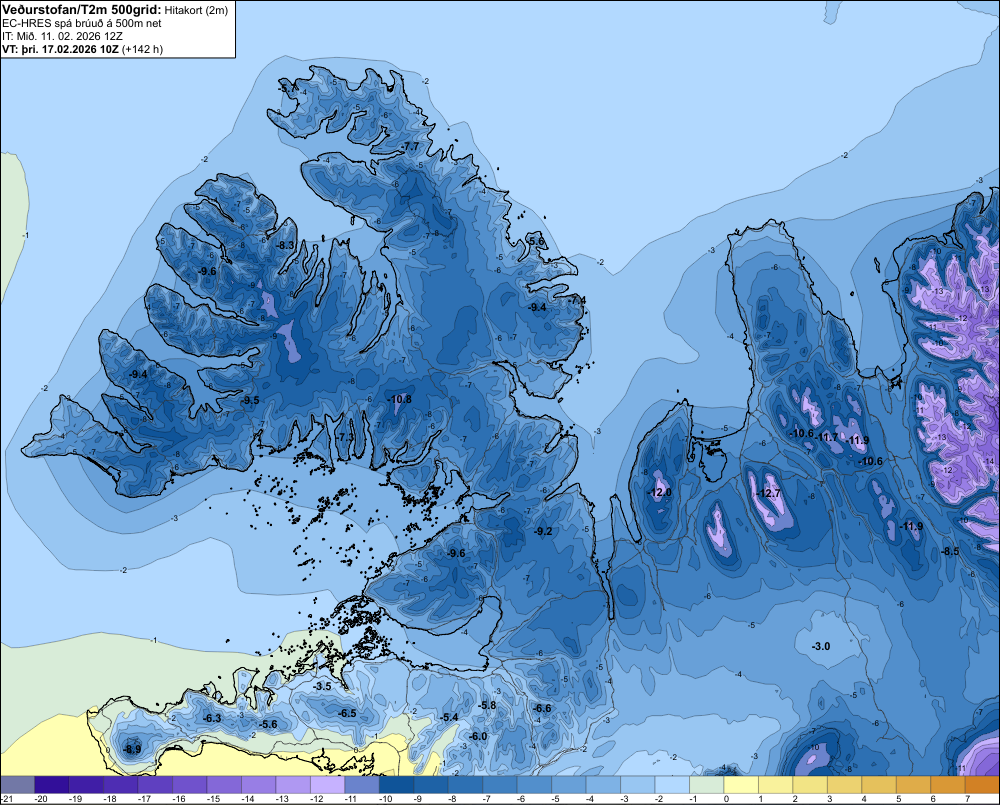Select the -11.7 temperature value

(x=826, y=437)
